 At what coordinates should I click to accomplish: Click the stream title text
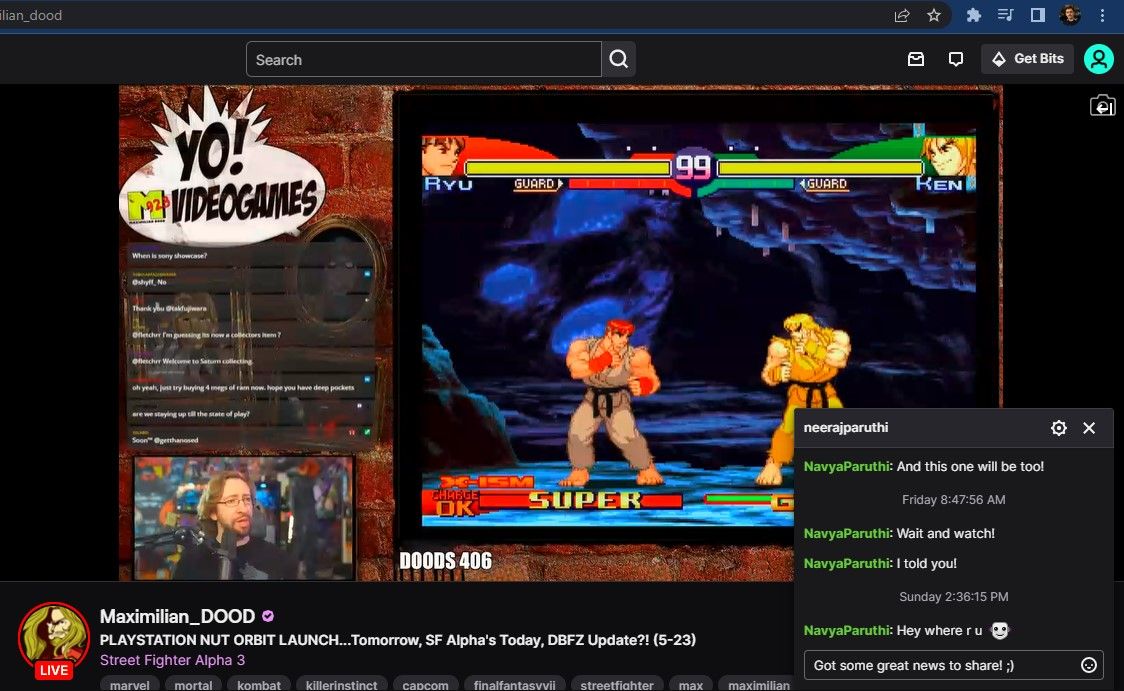click(398, 640)
